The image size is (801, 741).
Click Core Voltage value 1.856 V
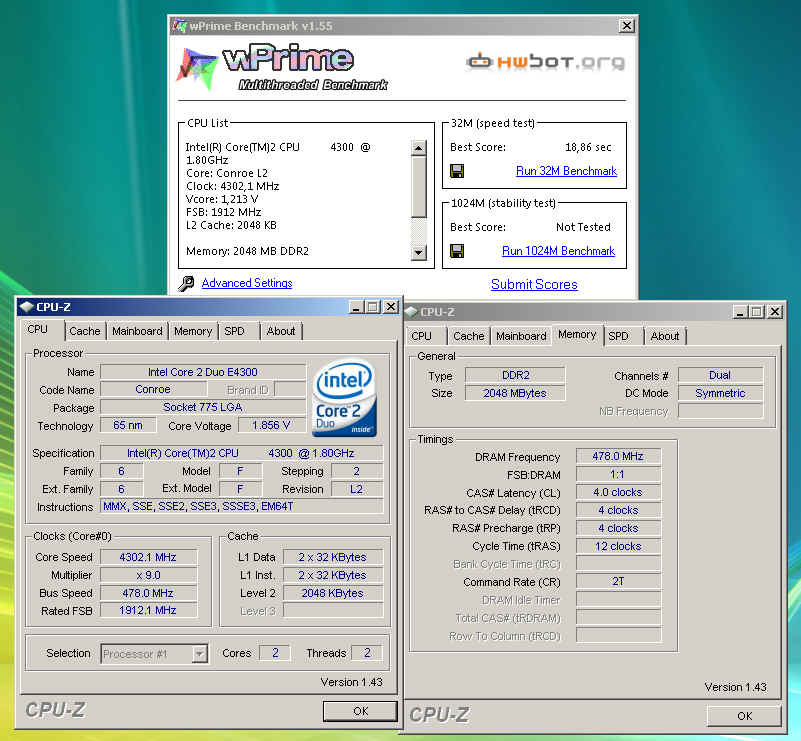click(271, 425)
